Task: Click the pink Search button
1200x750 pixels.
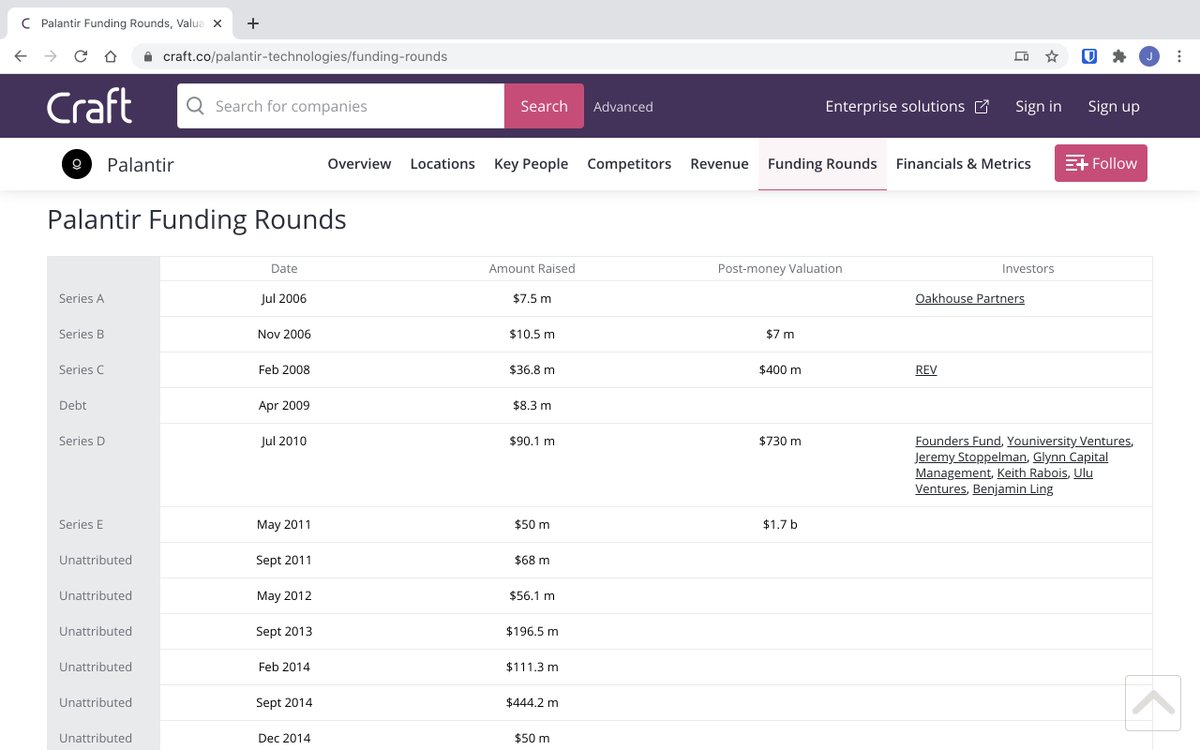Action: pyautogui.click(x=544, y=106)
